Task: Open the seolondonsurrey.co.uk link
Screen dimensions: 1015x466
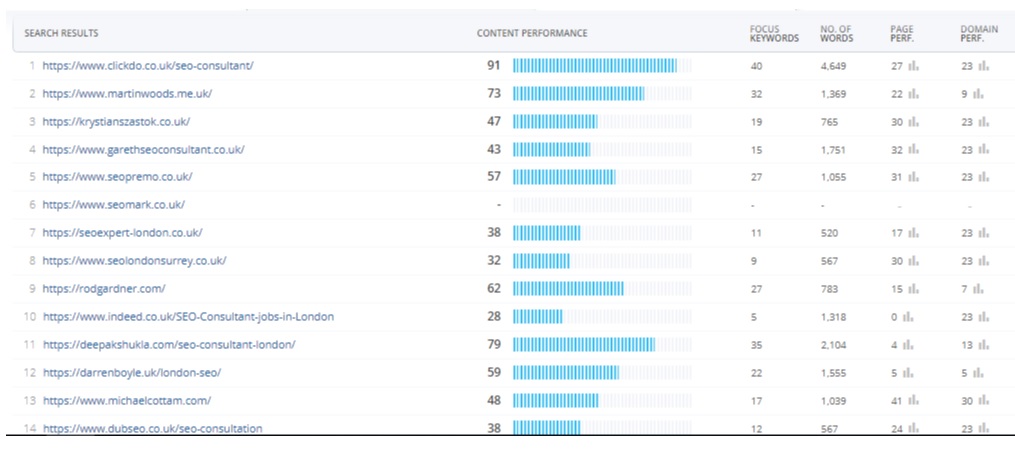Action: click(x=134, y=261)
